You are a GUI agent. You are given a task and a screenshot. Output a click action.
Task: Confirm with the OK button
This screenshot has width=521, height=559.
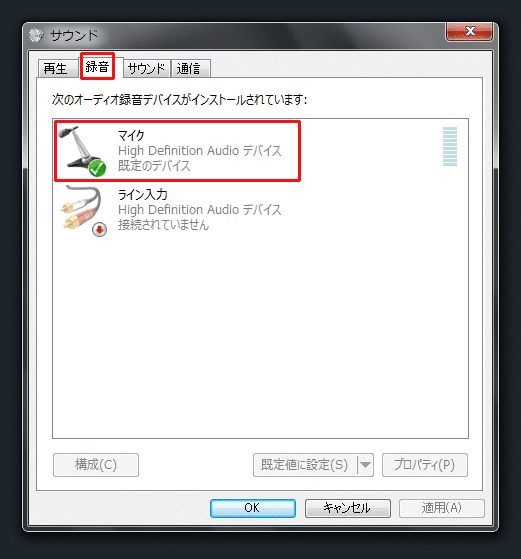(252, 508)
